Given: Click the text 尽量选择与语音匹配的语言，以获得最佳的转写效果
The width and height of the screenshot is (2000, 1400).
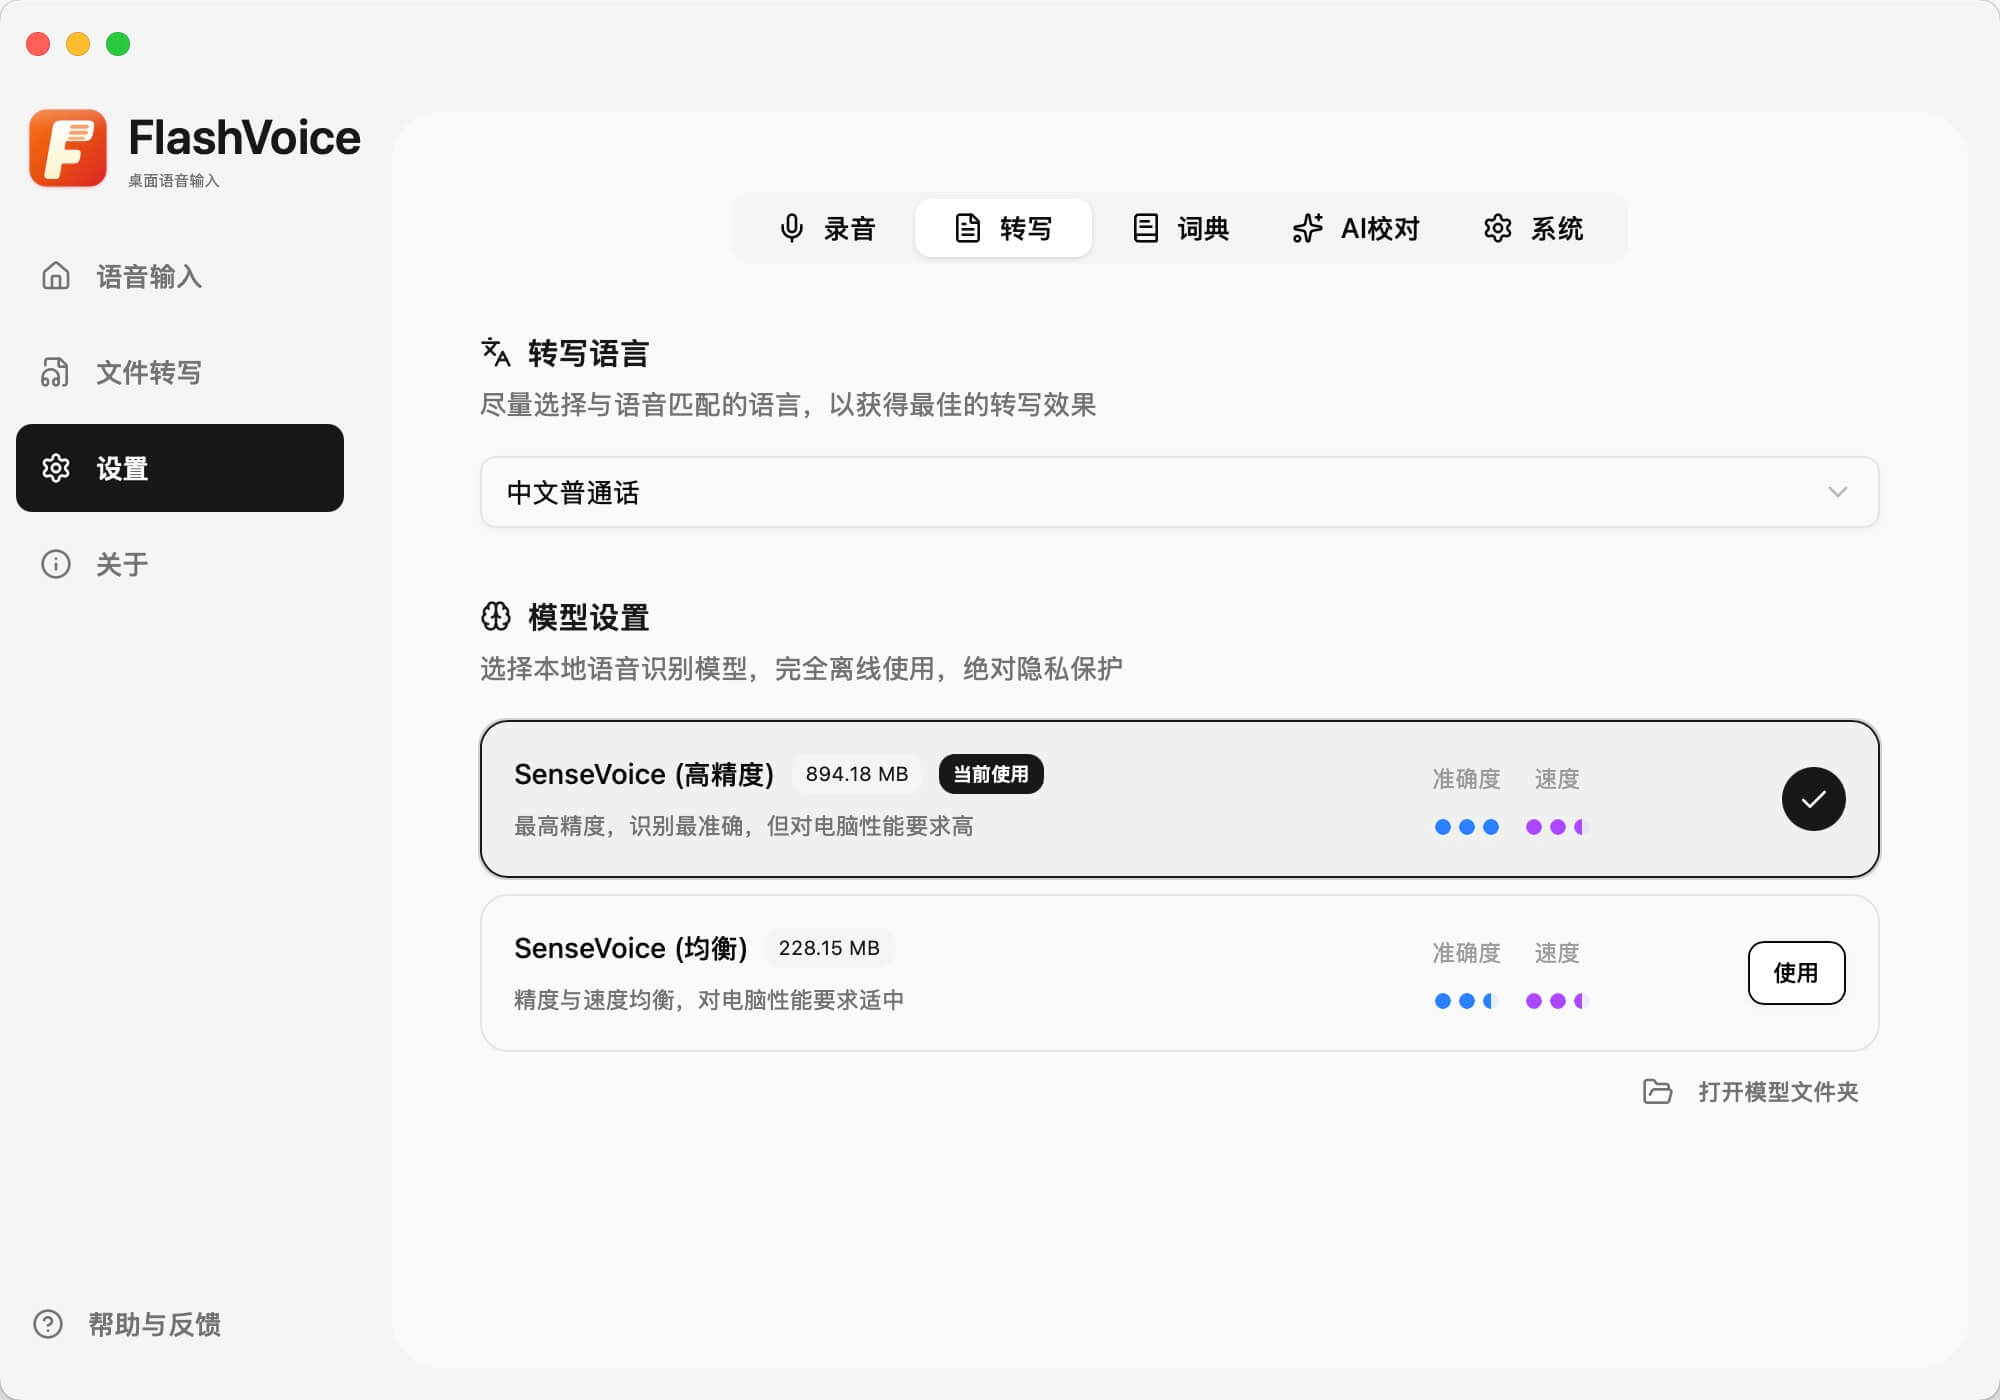Looking at the screenshot, I should (x=788, y=405).
